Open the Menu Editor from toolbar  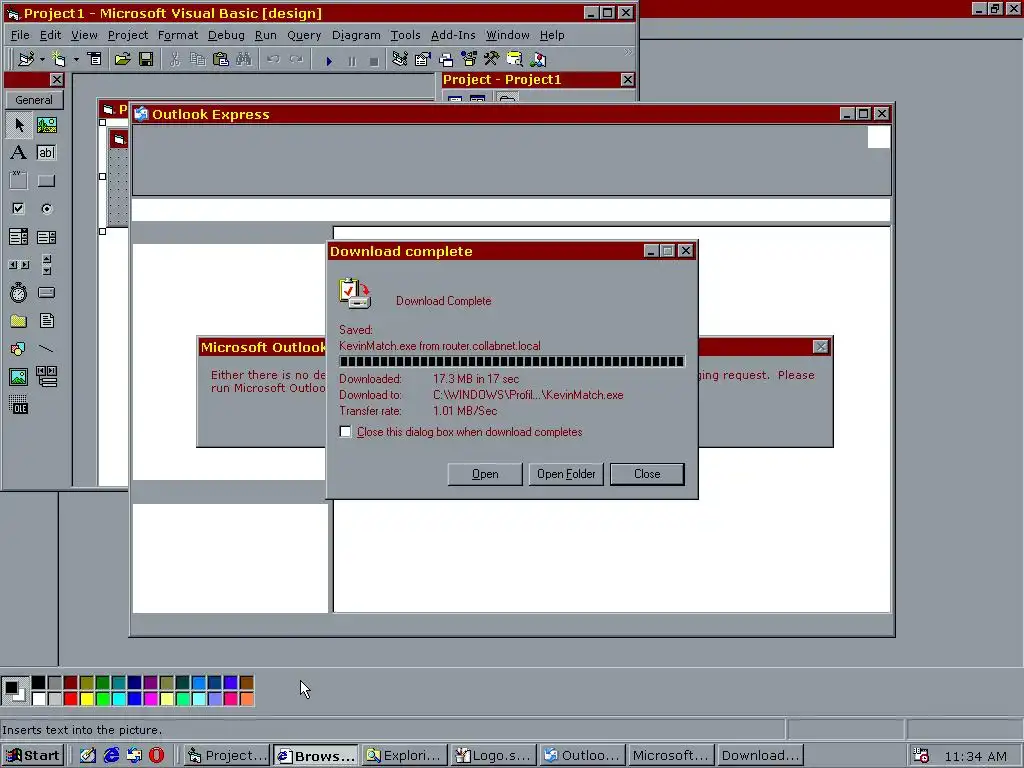click(95, 59)
